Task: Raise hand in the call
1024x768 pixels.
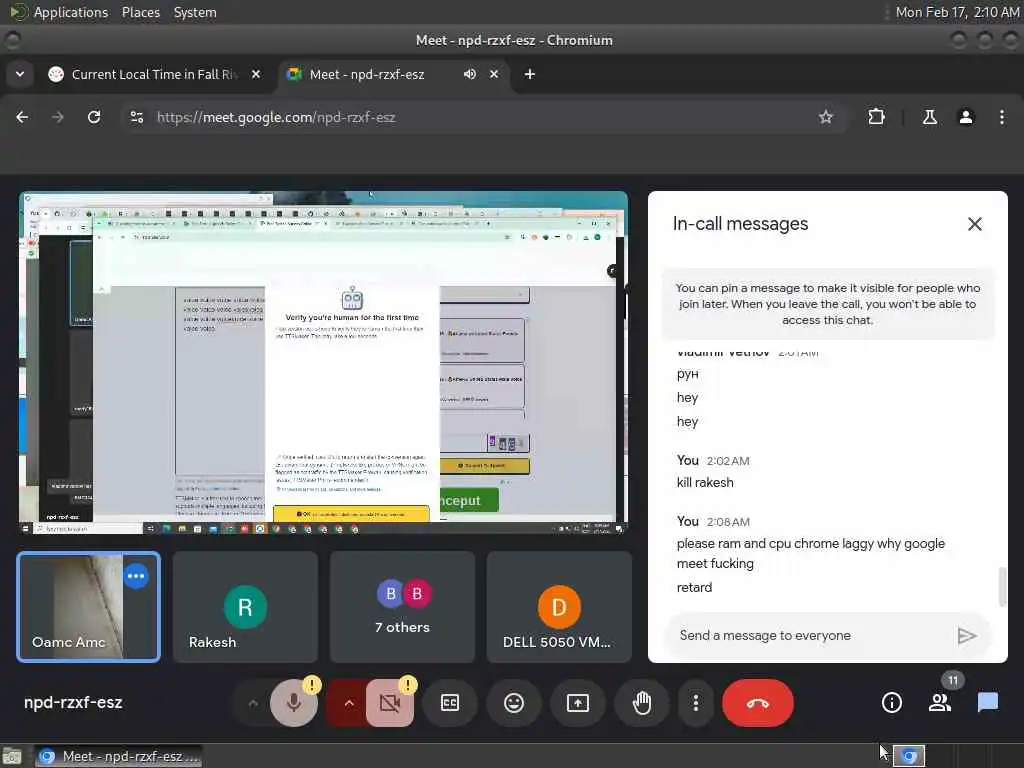Action: [642, 703]
